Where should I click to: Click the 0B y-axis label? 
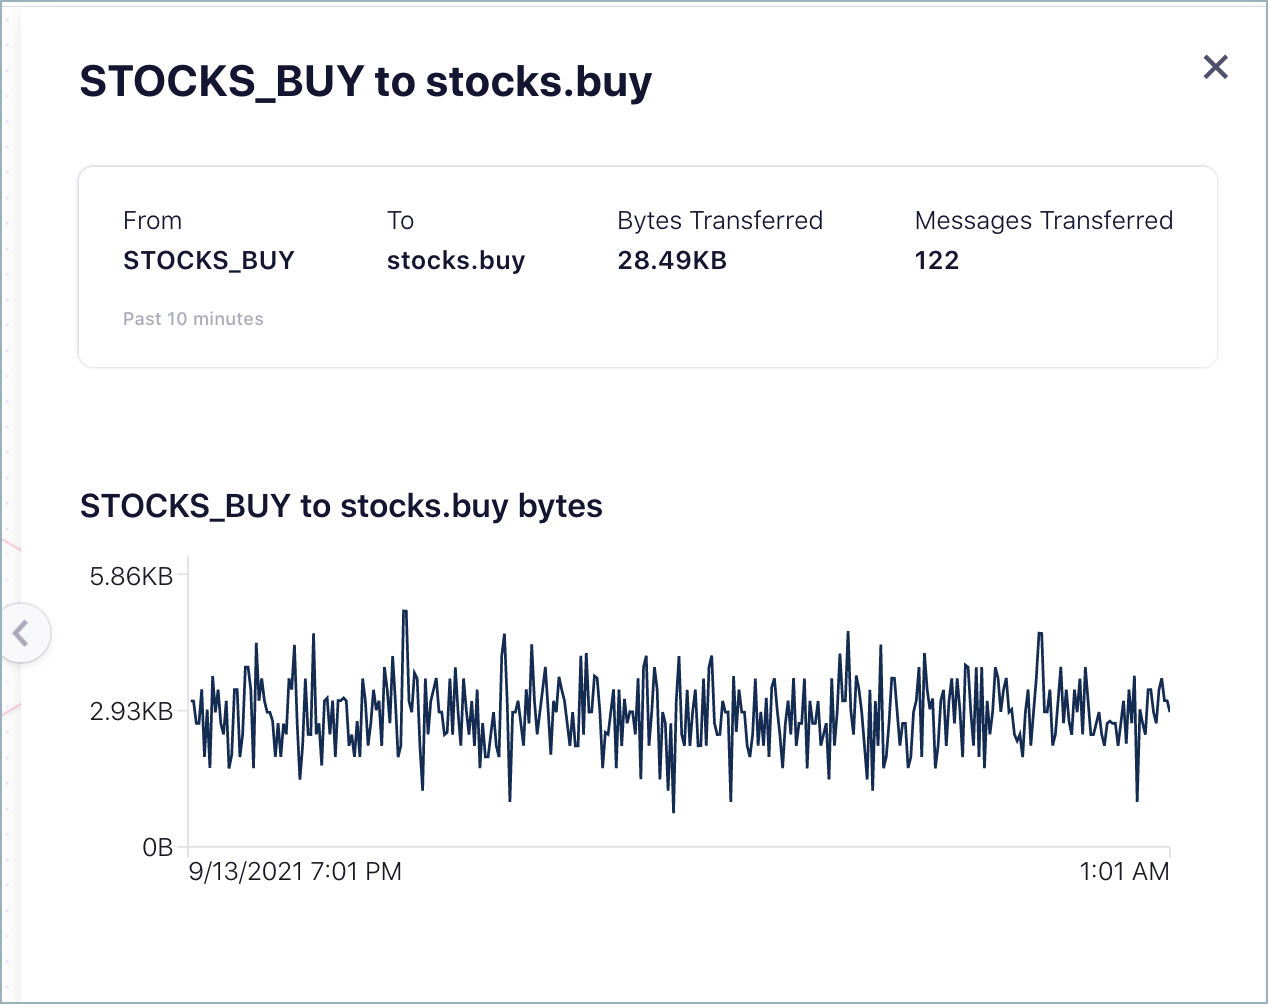[157, 847]
